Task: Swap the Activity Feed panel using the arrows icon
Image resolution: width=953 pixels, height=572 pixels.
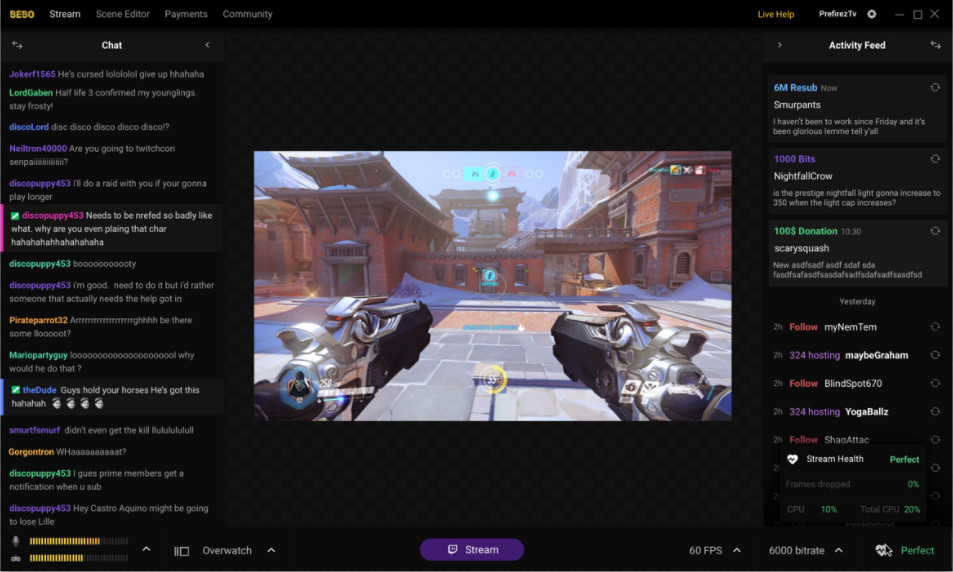Action: 935,45
